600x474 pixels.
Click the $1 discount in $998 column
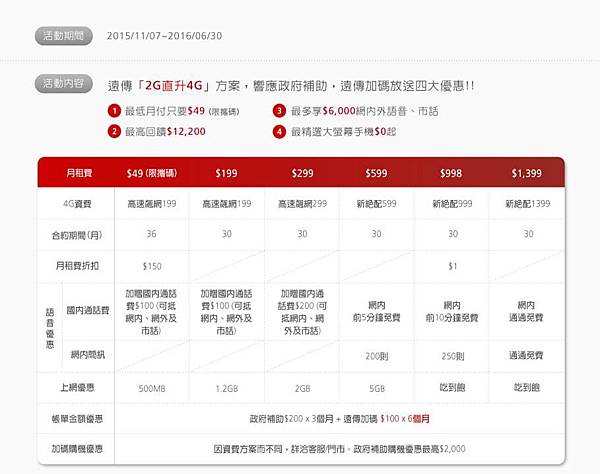coord(453,266)
